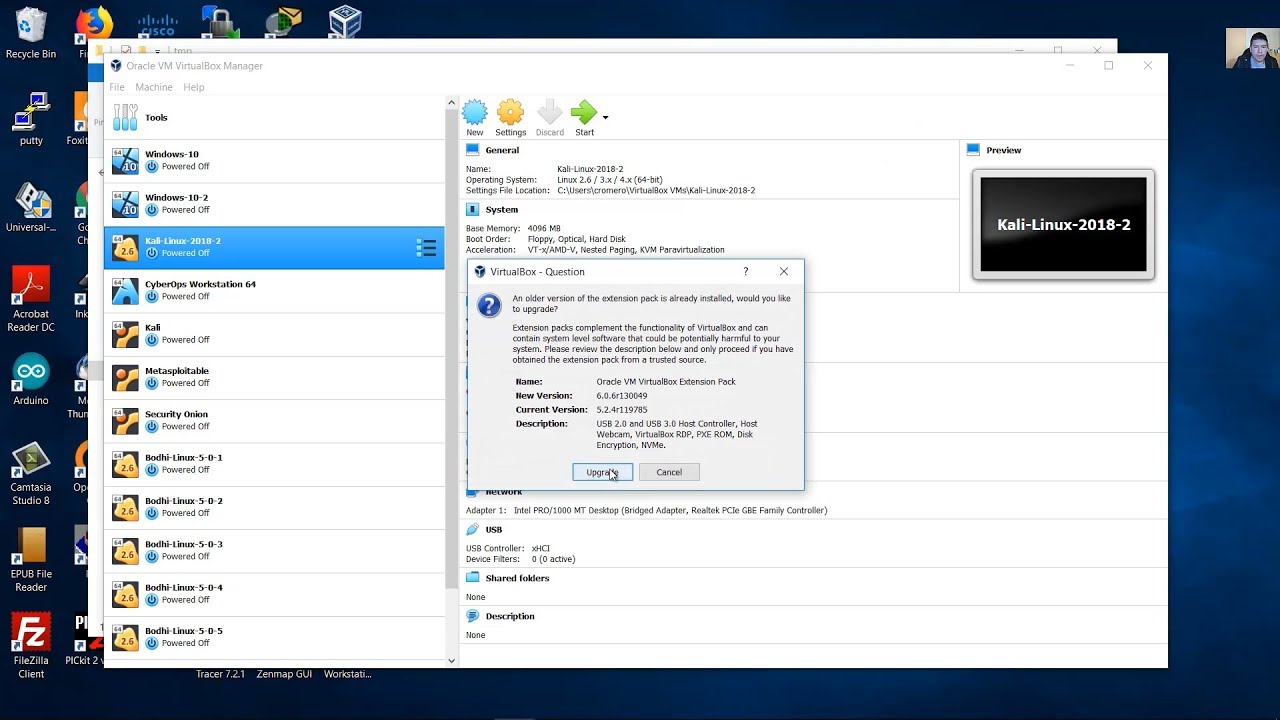Open the Arduino desktop icon
The height and width of the screenshot is (720, 1280).
31,380
